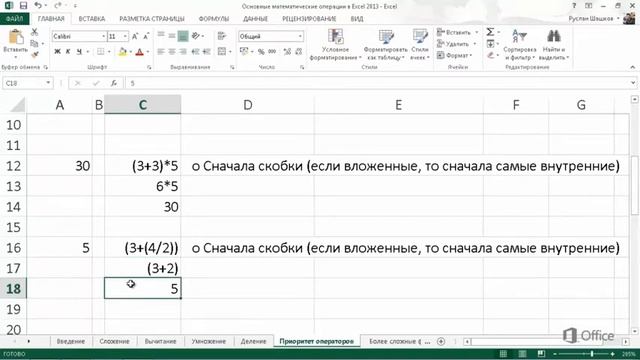Click the Increase Indent icon
The image size is (640, 360).
pyautogui.click(x=207, y=51)
